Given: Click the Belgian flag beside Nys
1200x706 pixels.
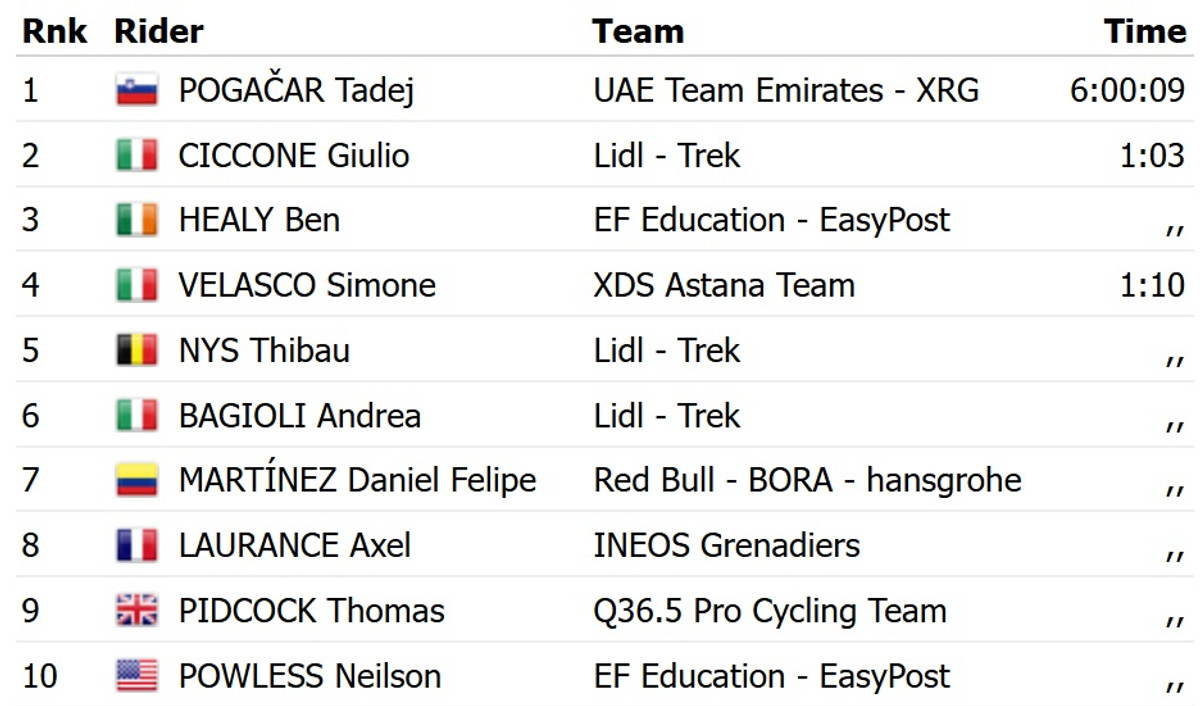Looking at the screenshot, I should coord(136,351).
